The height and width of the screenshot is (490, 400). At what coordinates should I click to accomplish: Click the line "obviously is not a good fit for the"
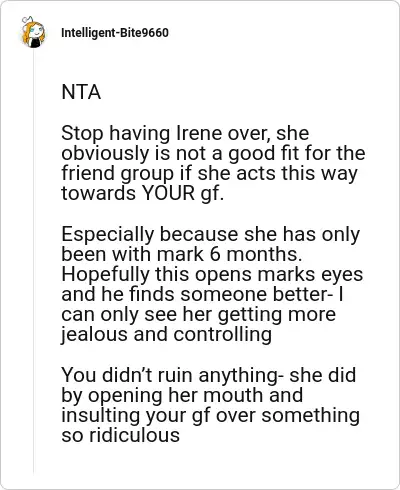213,153
